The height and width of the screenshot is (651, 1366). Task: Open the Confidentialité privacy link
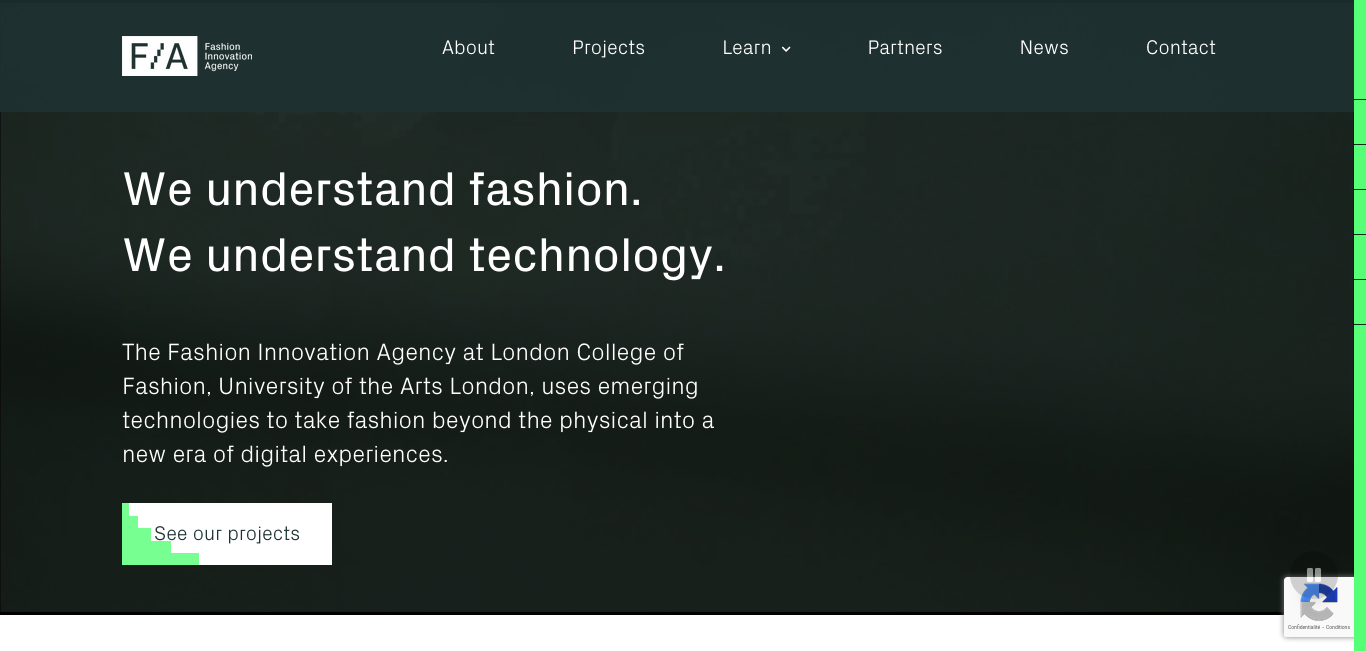[x=1304, y=627]
